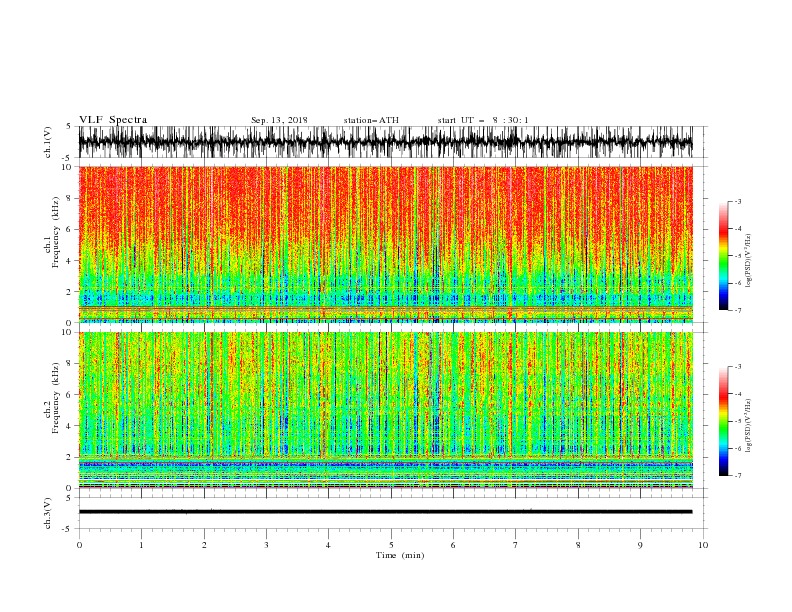The height and width of the screenshot is (612, 792).
Task: Click the ch.3 flat black trace
Action: click(385, 512)
